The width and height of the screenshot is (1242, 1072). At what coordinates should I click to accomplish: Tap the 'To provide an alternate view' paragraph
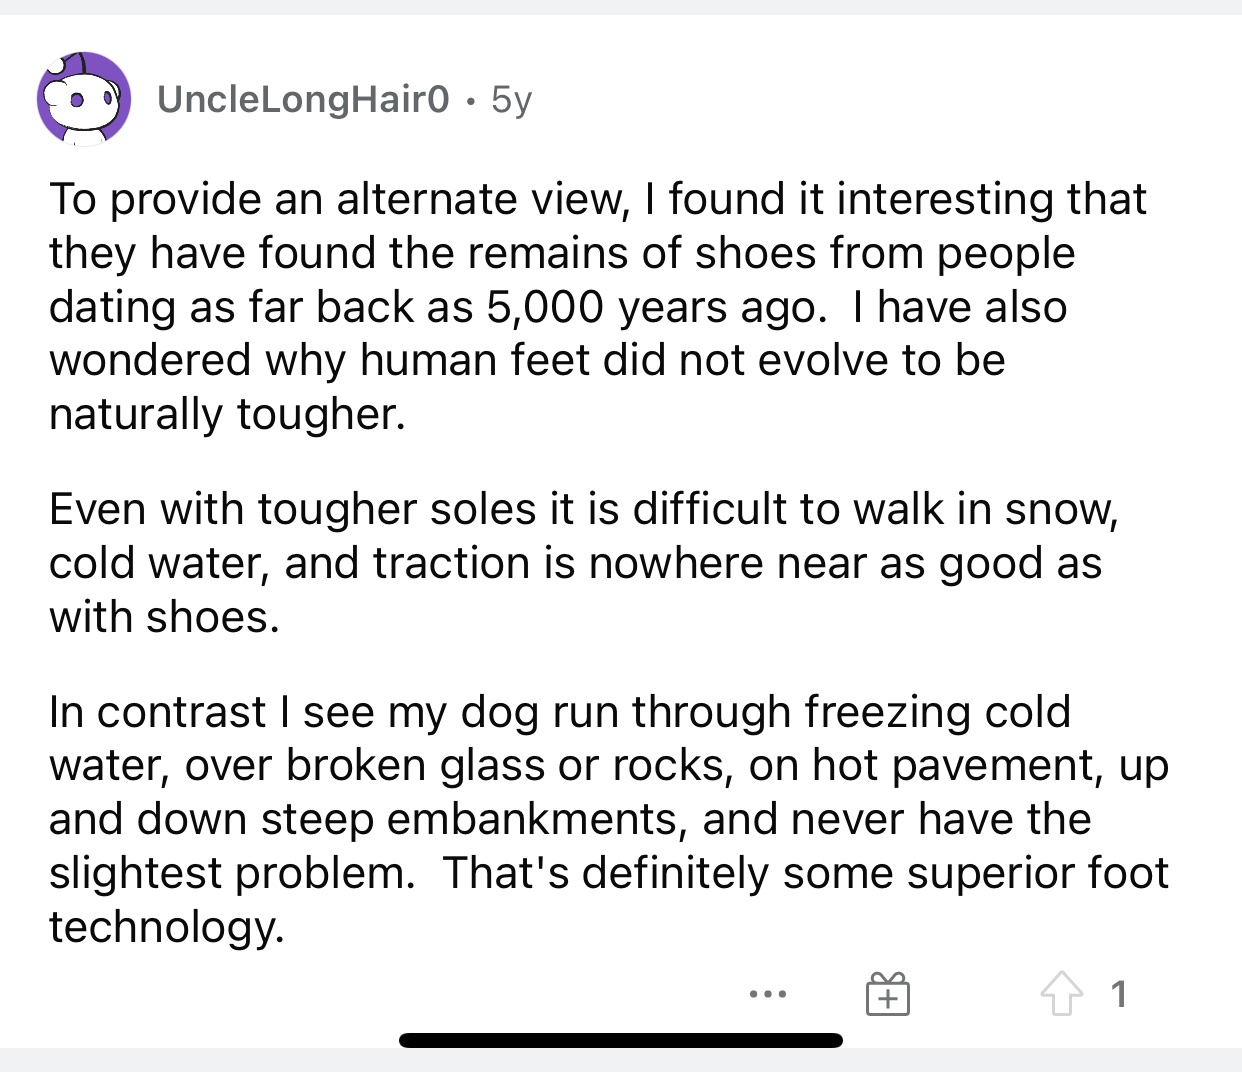pyautogui.click(x=598, y=307)
